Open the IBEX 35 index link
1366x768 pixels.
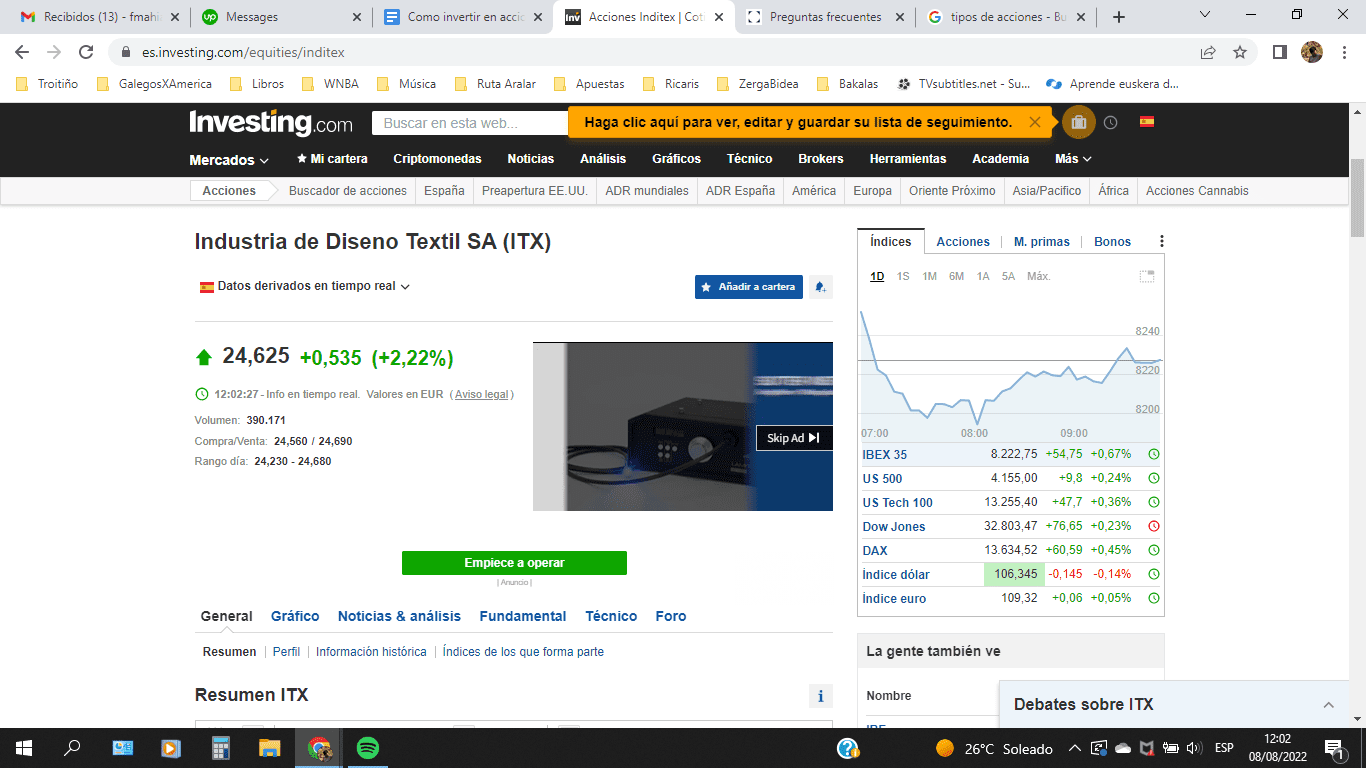(x=885, y=455)
